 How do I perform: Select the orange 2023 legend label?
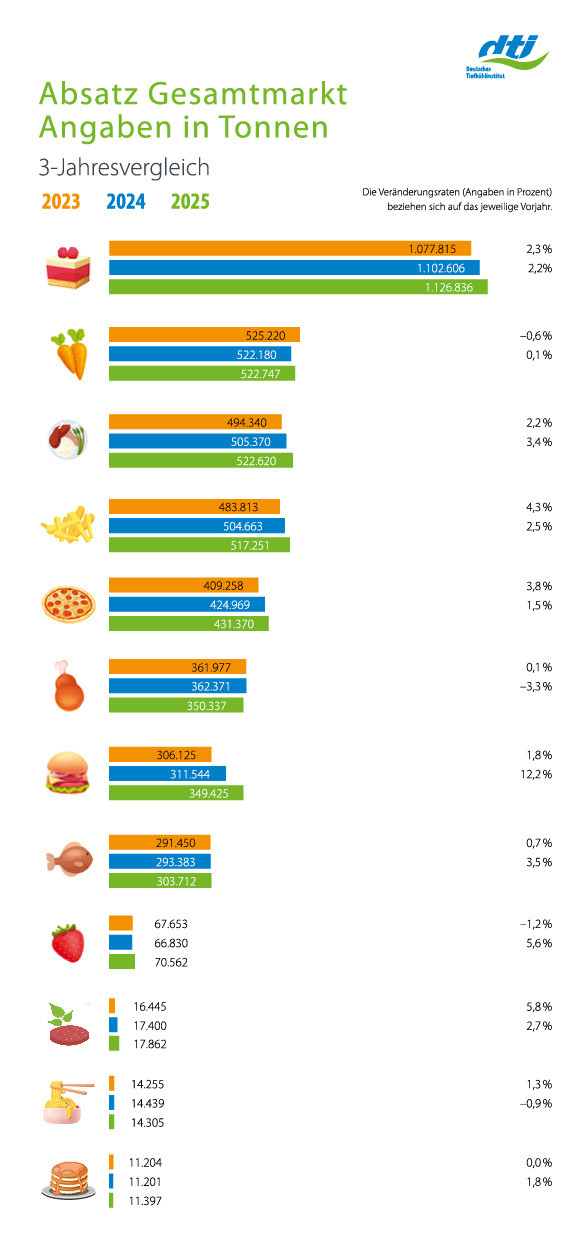[x=62, y=202]
